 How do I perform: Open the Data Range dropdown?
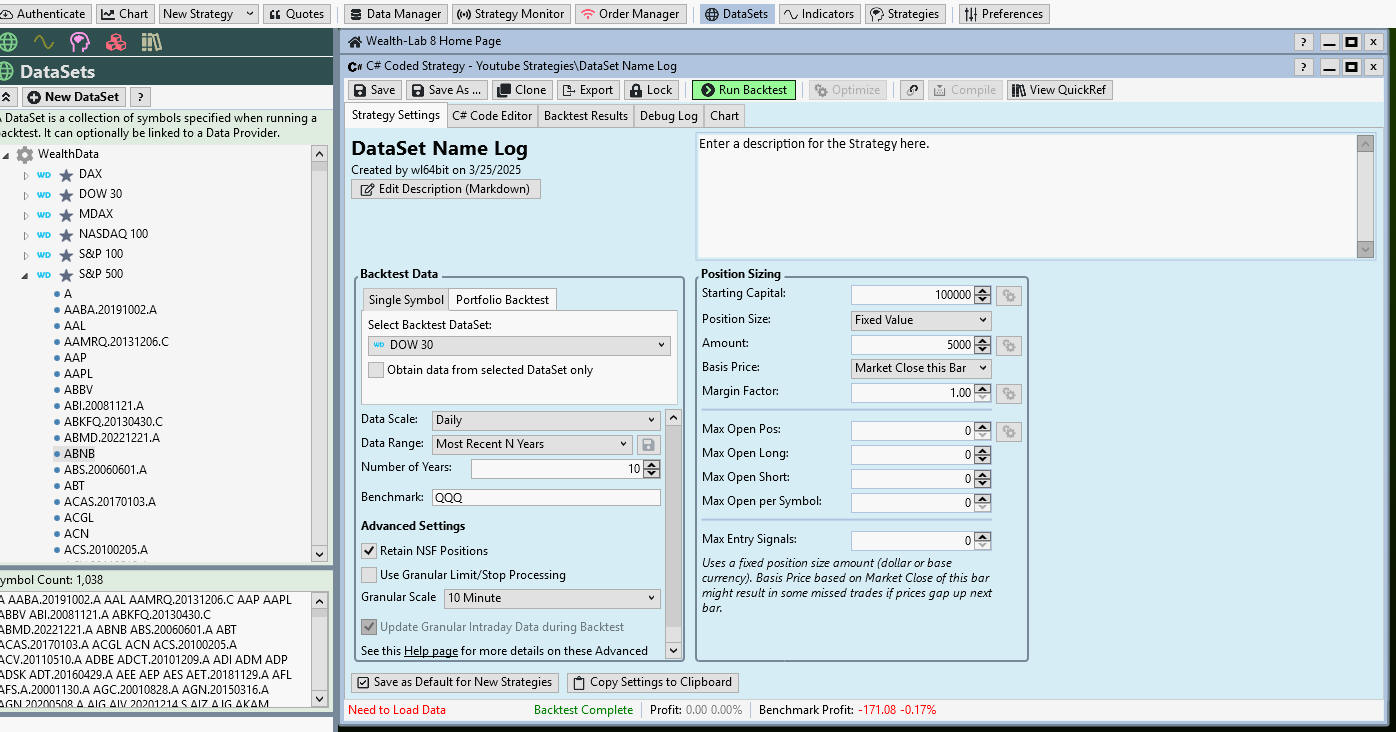click(532, 444)
